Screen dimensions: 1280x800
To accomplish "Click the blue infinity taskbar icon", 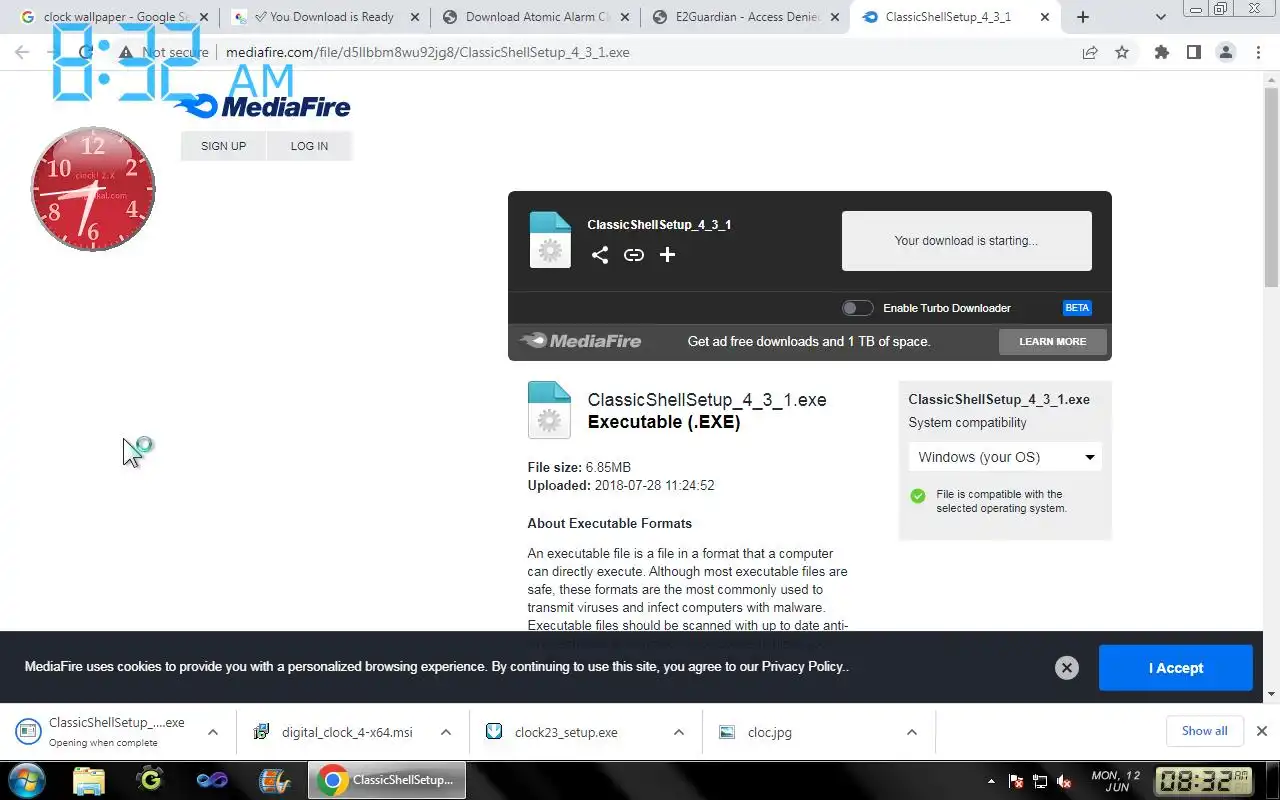I will pos(212,780).
